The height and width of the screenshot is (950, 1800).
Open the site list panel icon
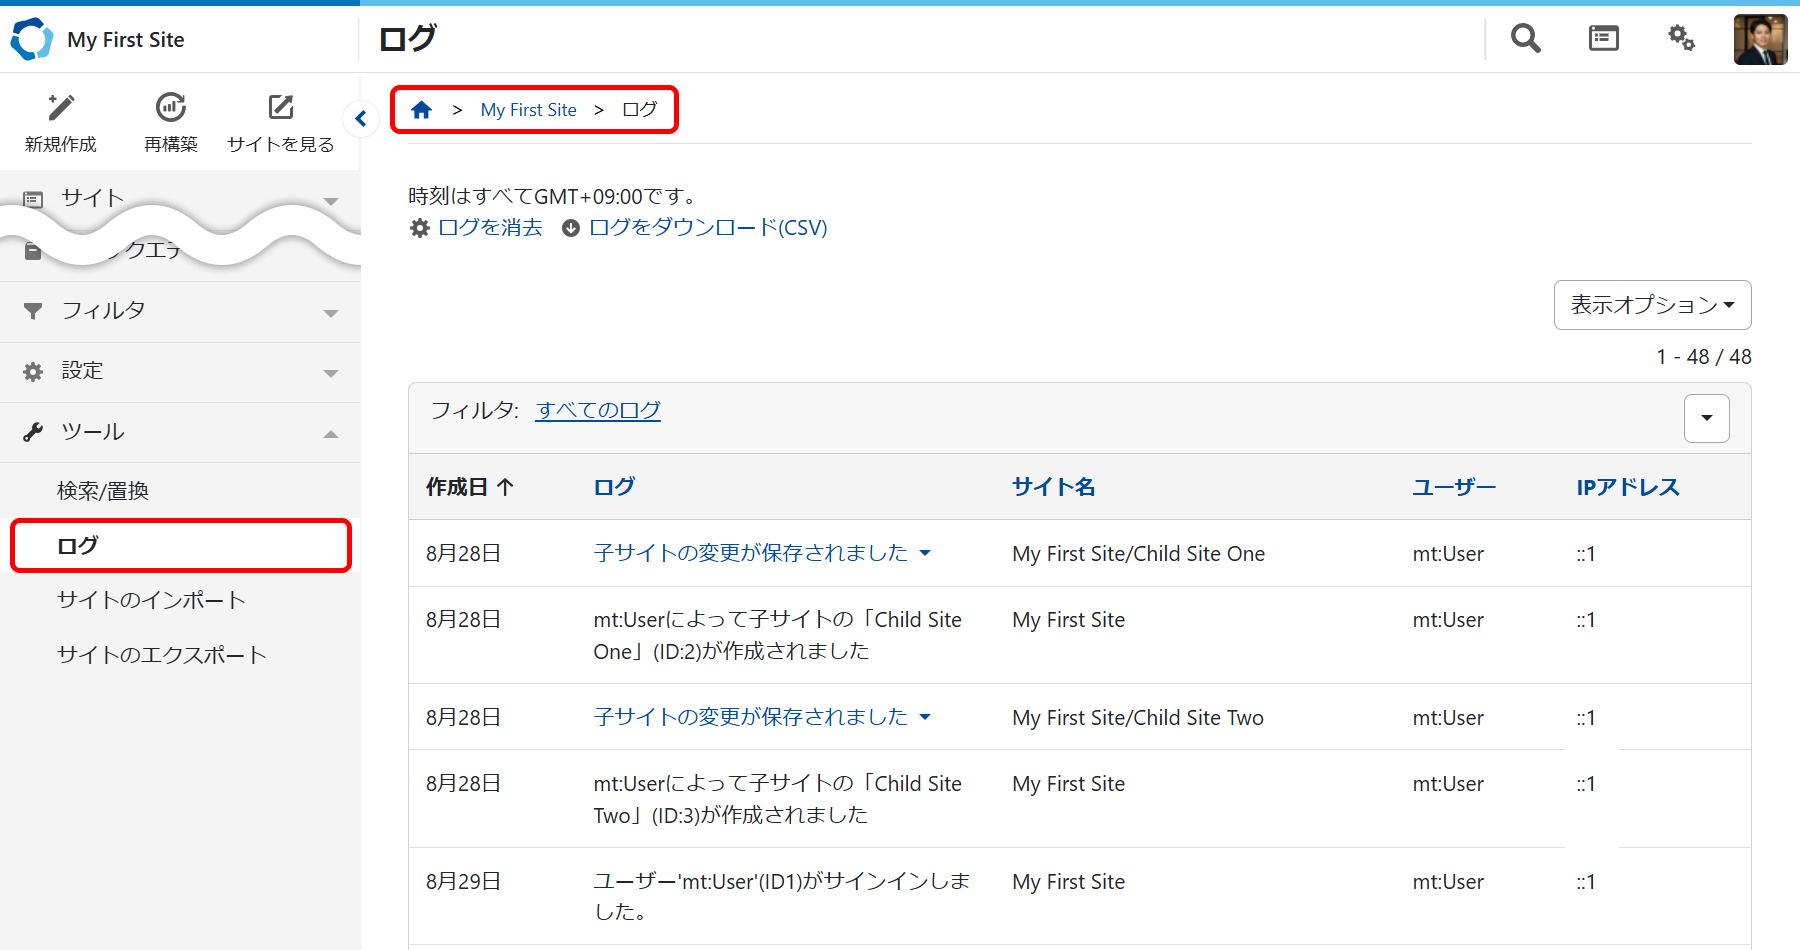click(1603, 39)
